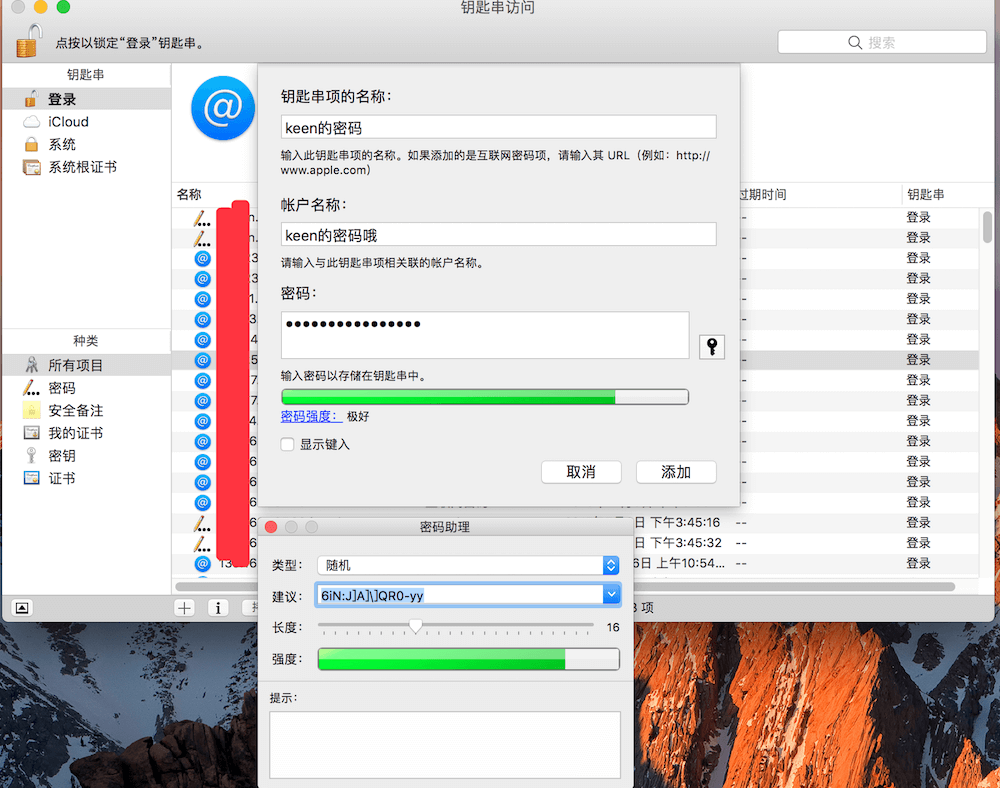Select 系统根证书 keychain in the sidebar
The width and height of the screenshot is (1000, 788).
coord(82,167)
